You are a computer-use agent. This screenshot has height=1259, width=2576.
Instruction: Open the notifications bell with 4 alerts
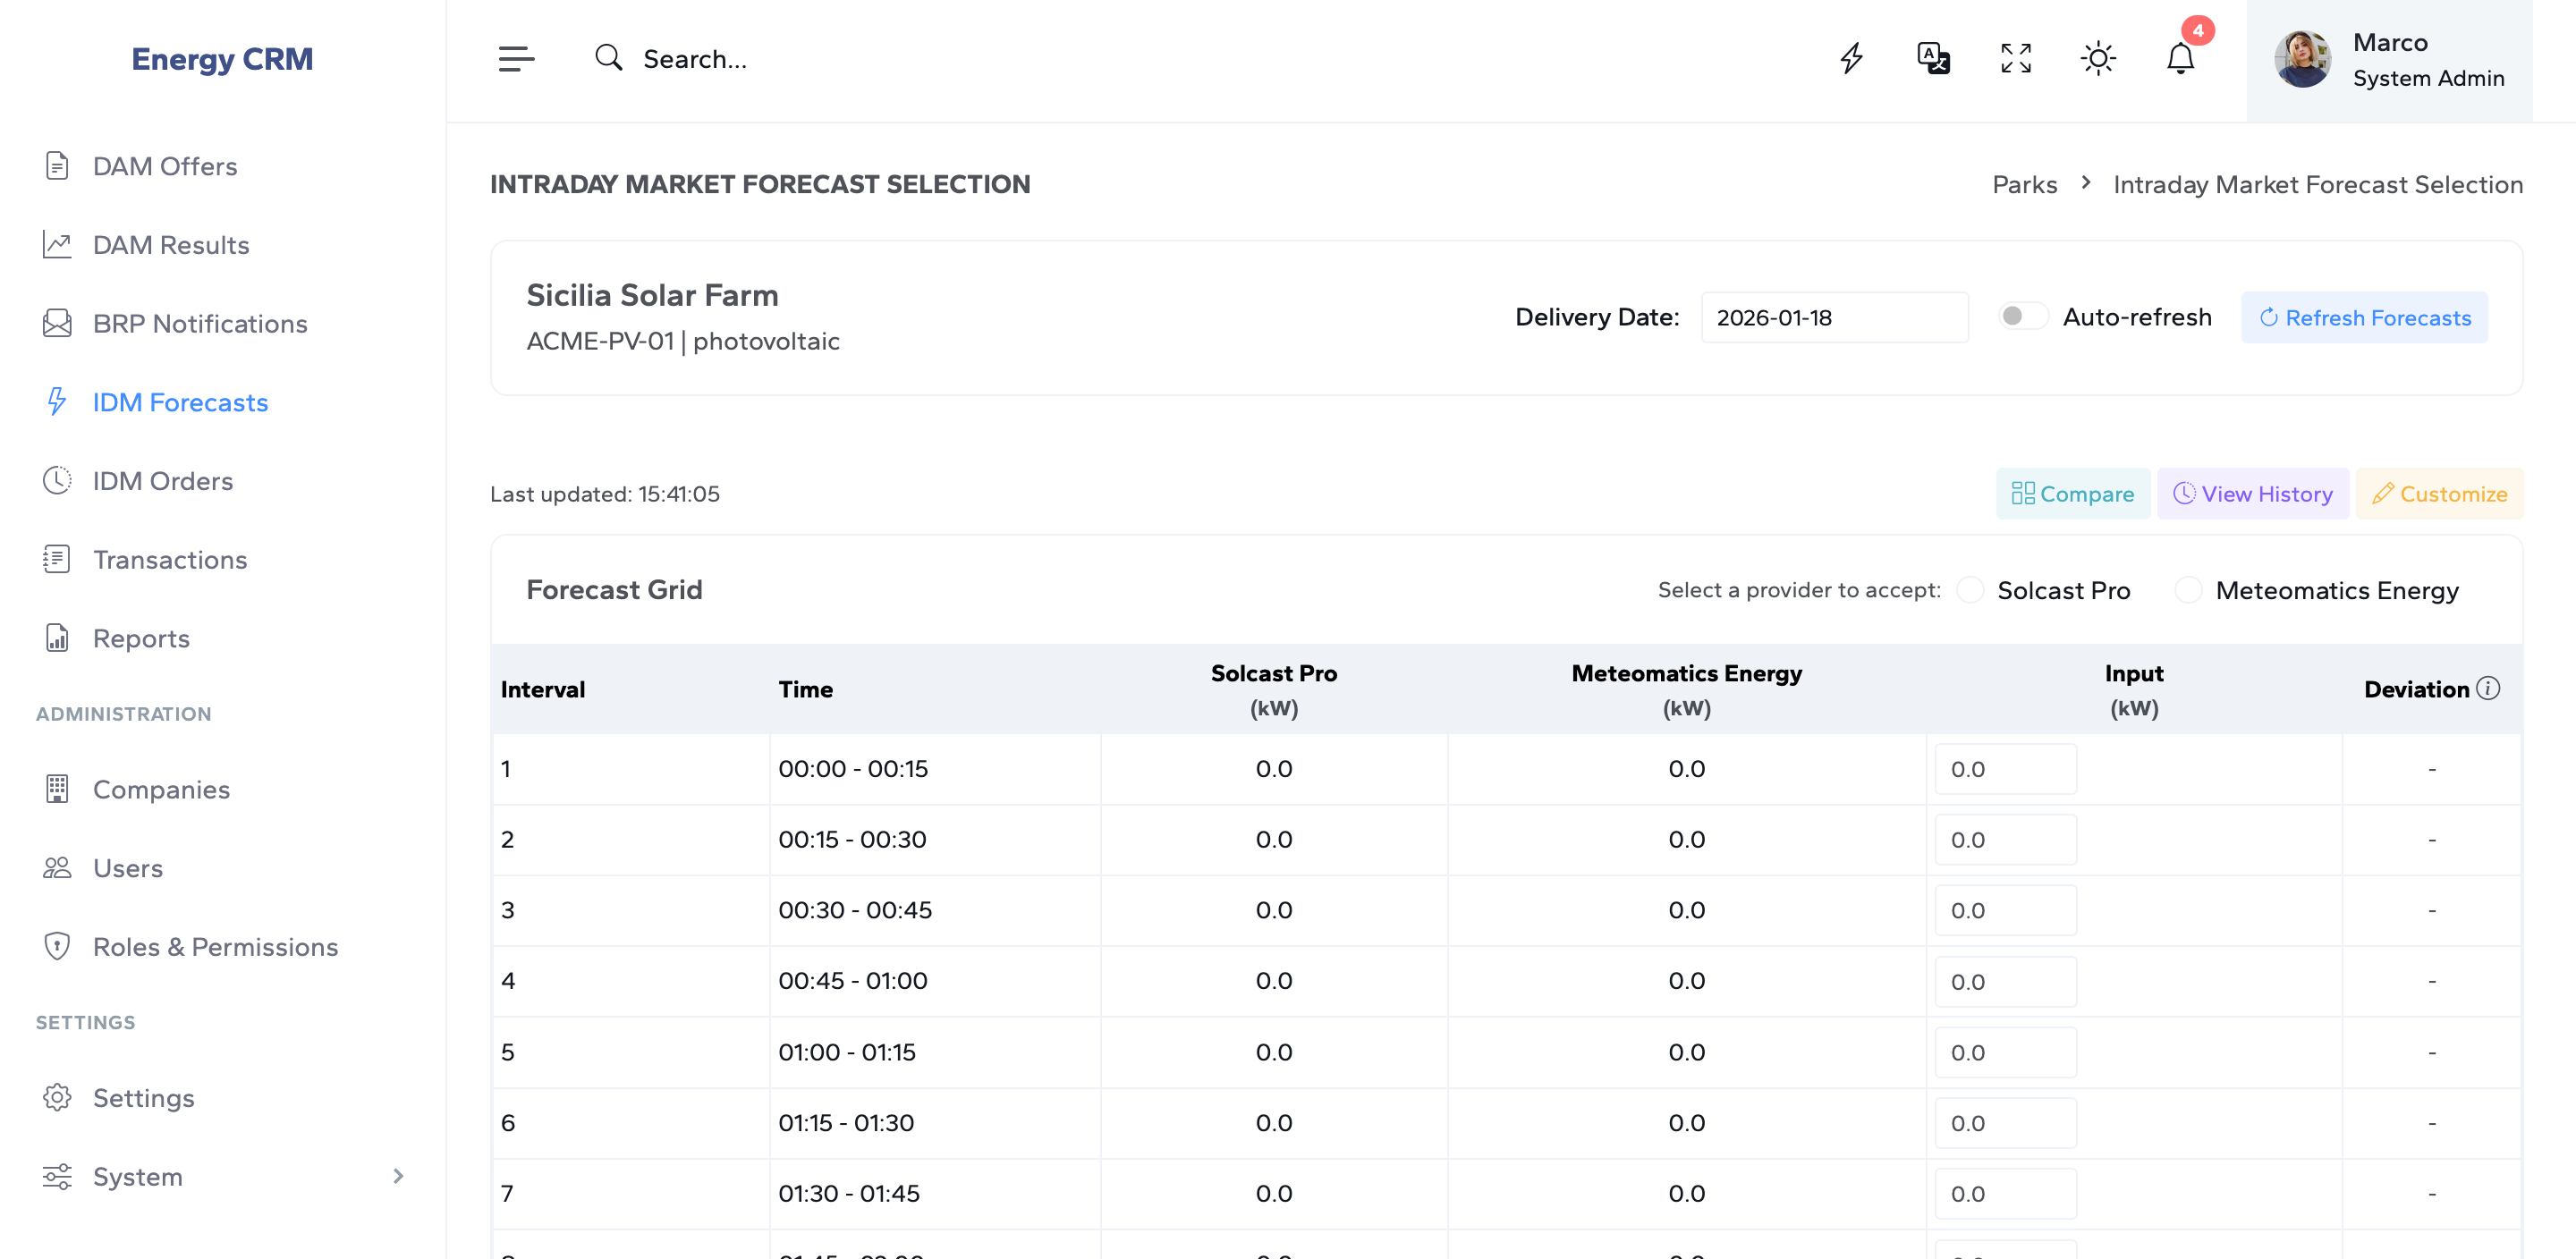pos(2180,58)
